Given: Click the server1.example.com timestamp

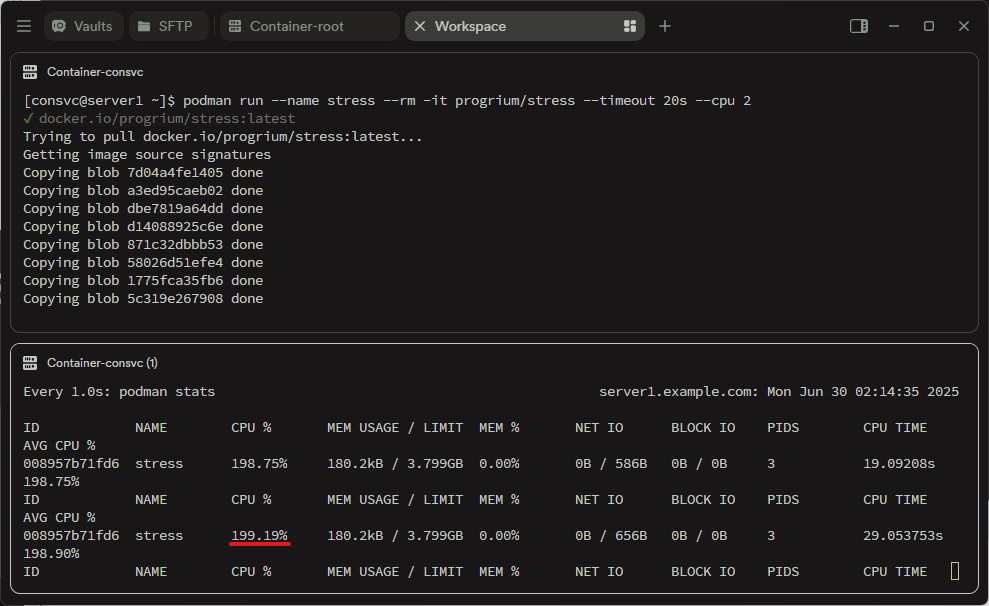Looking at the screenshot, I should [779, 392].
